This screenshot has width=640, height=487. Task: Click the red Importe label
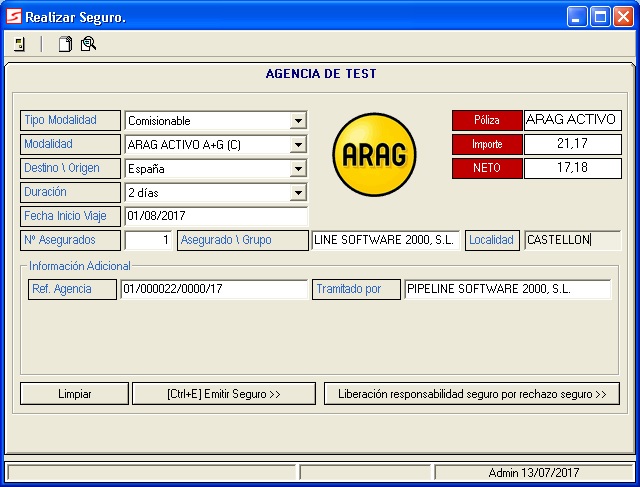point(487,144)
